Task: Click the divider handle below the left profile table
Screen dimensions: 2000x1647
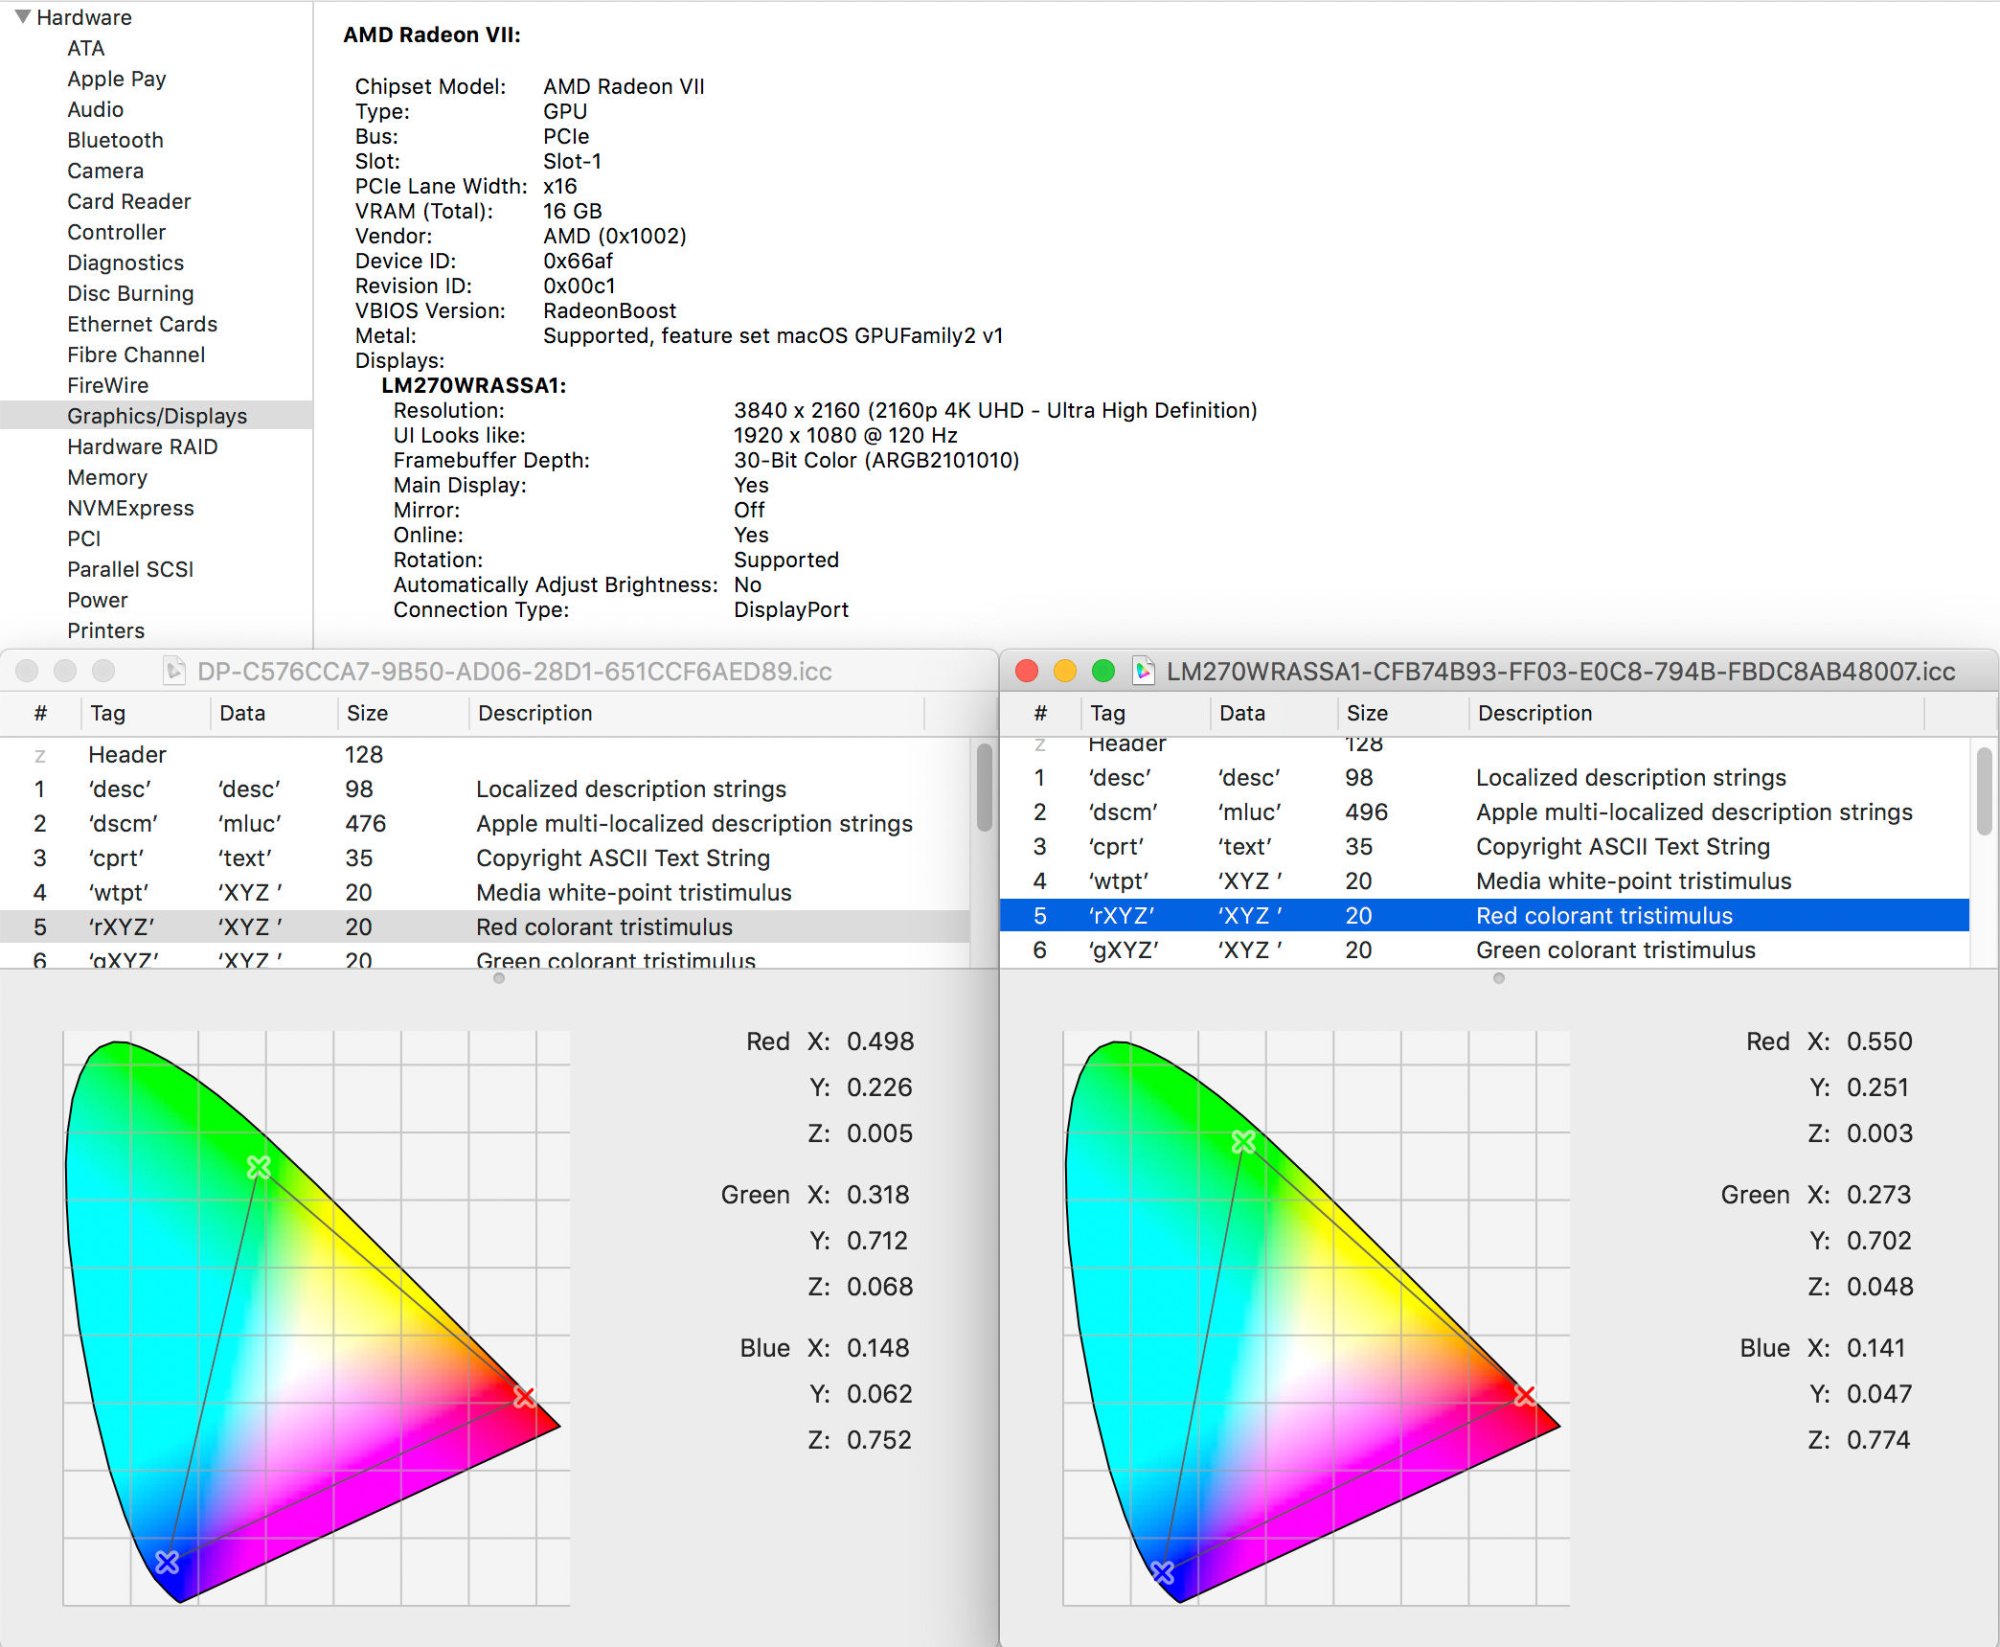Action: click(497, 979)
